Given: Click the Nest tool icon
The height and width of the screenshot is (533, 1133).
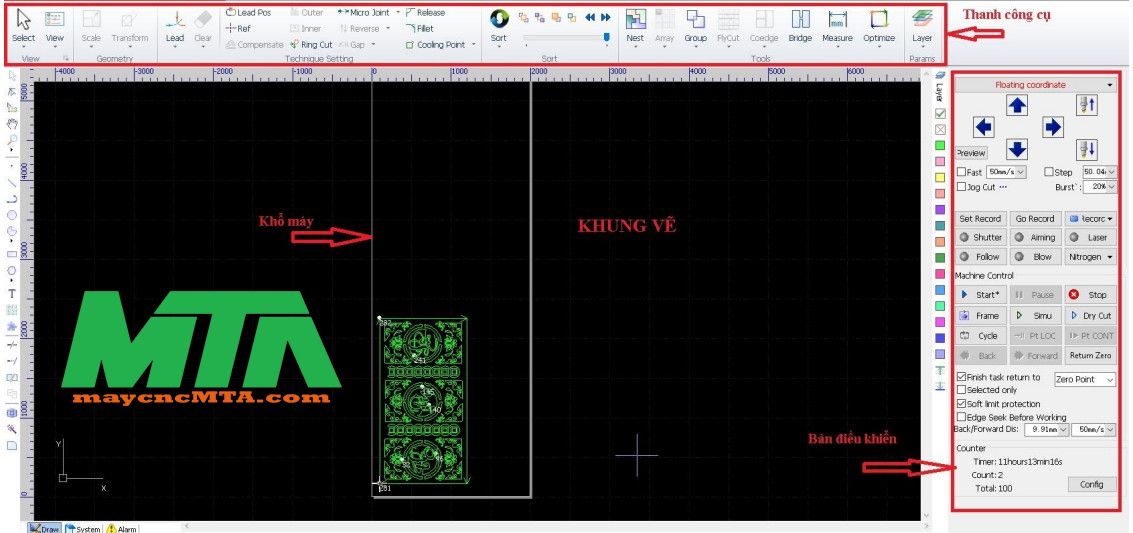Looking at the screenshot, I should (x=635, y=21).
